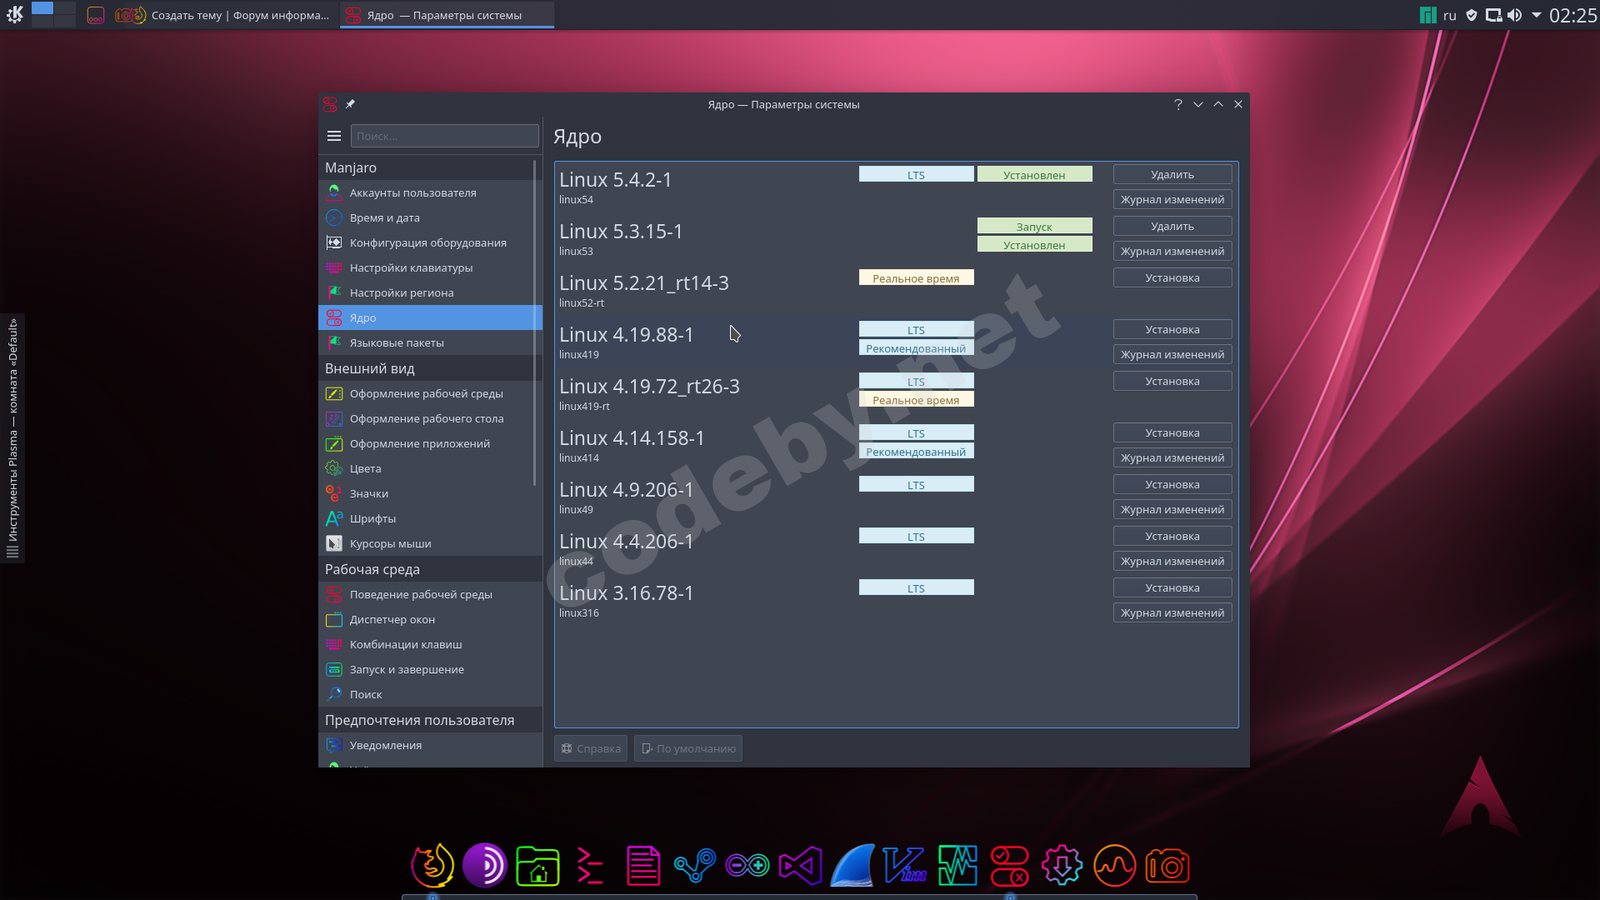Open the Время и дата clock icon

[334, 217]
